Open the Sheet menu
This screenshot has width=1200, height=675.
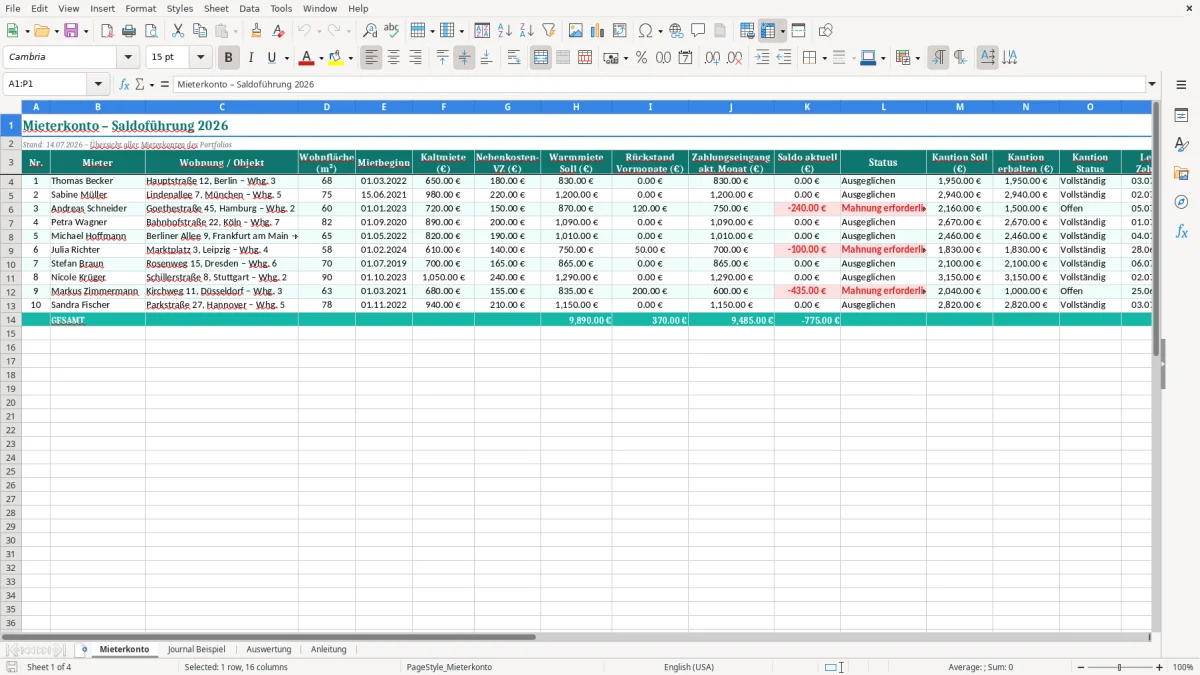pyautogui.click(x=217, y=8)
